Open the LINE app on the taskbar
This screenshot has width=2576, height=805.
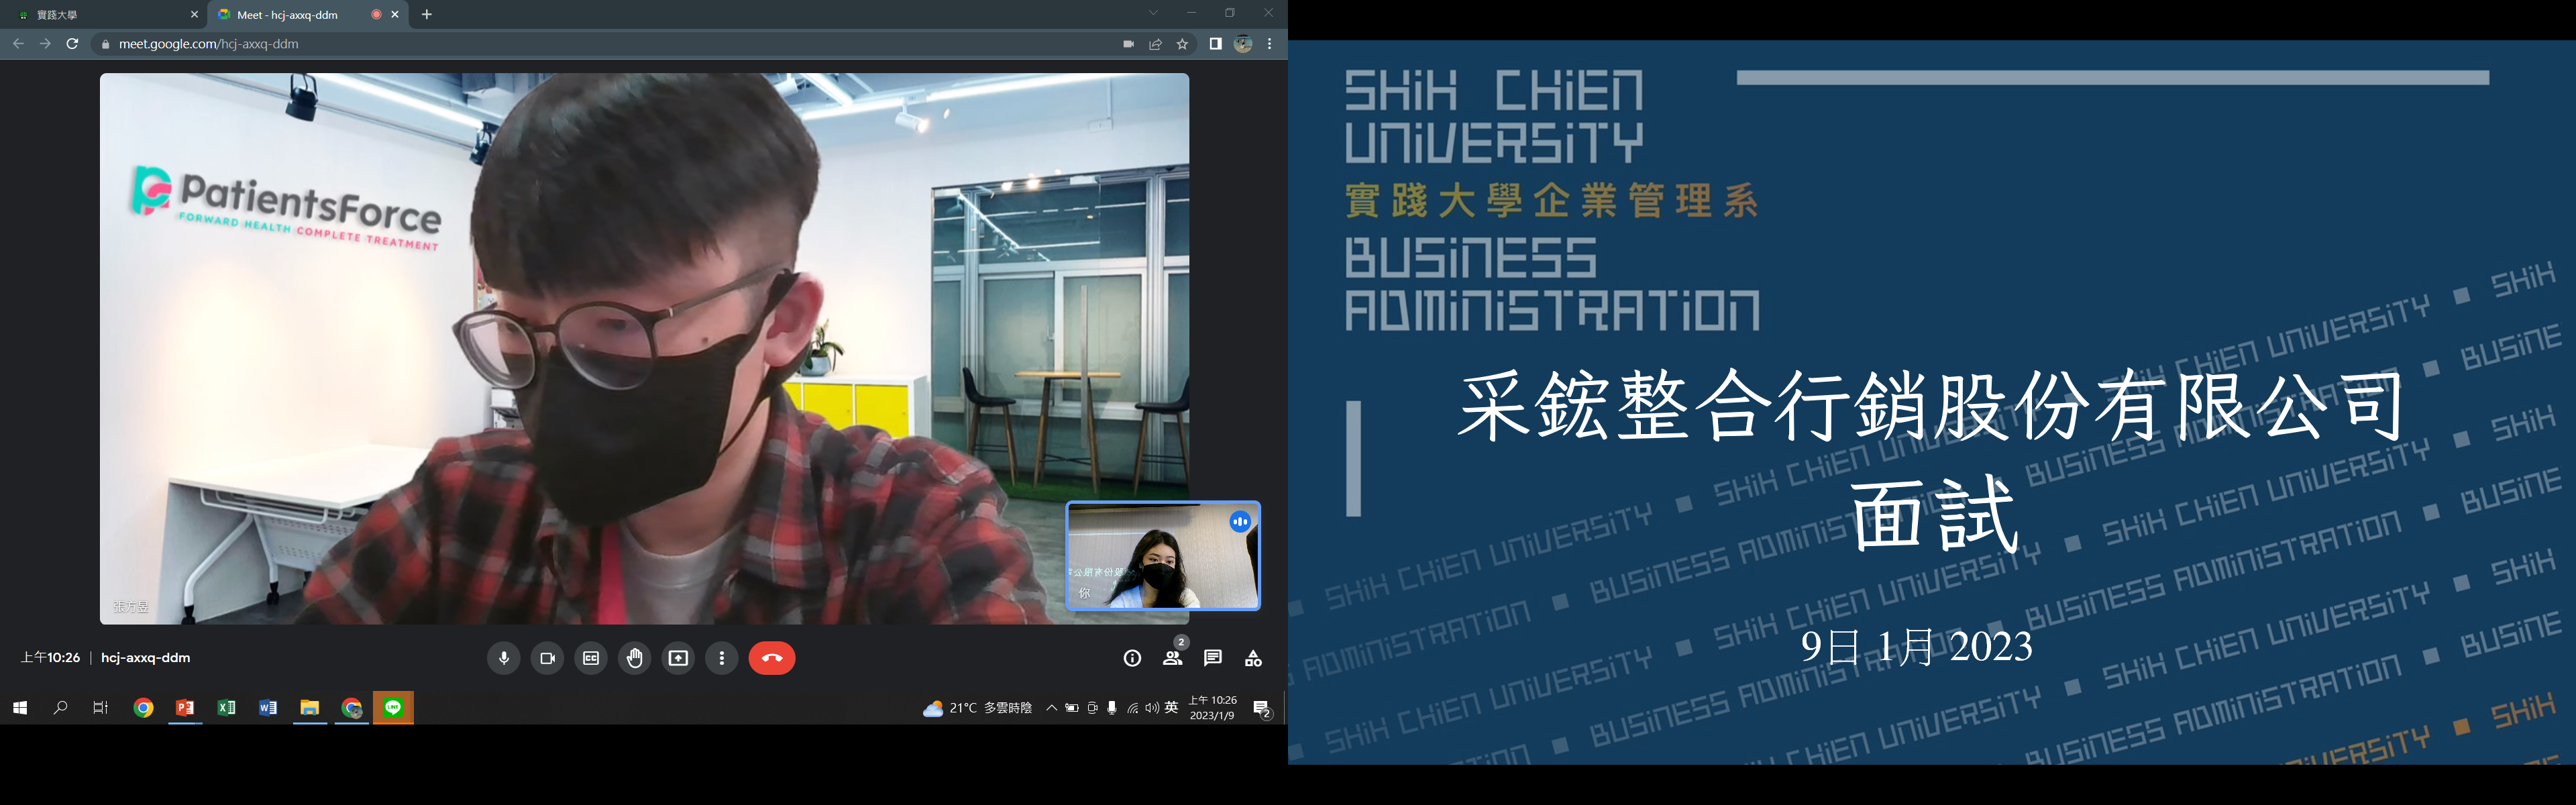pyautogui.click(x=393, y=708)
